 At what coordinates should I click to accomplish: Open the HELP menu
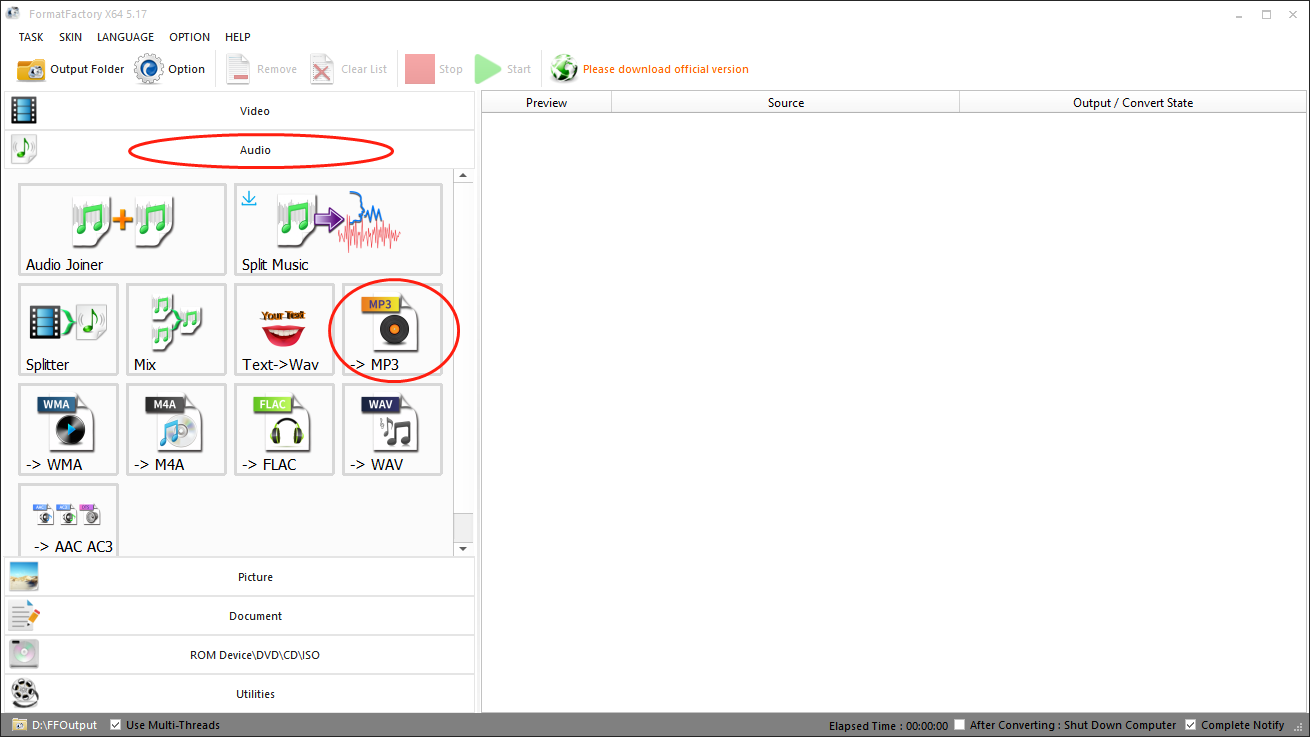[238, 37]
